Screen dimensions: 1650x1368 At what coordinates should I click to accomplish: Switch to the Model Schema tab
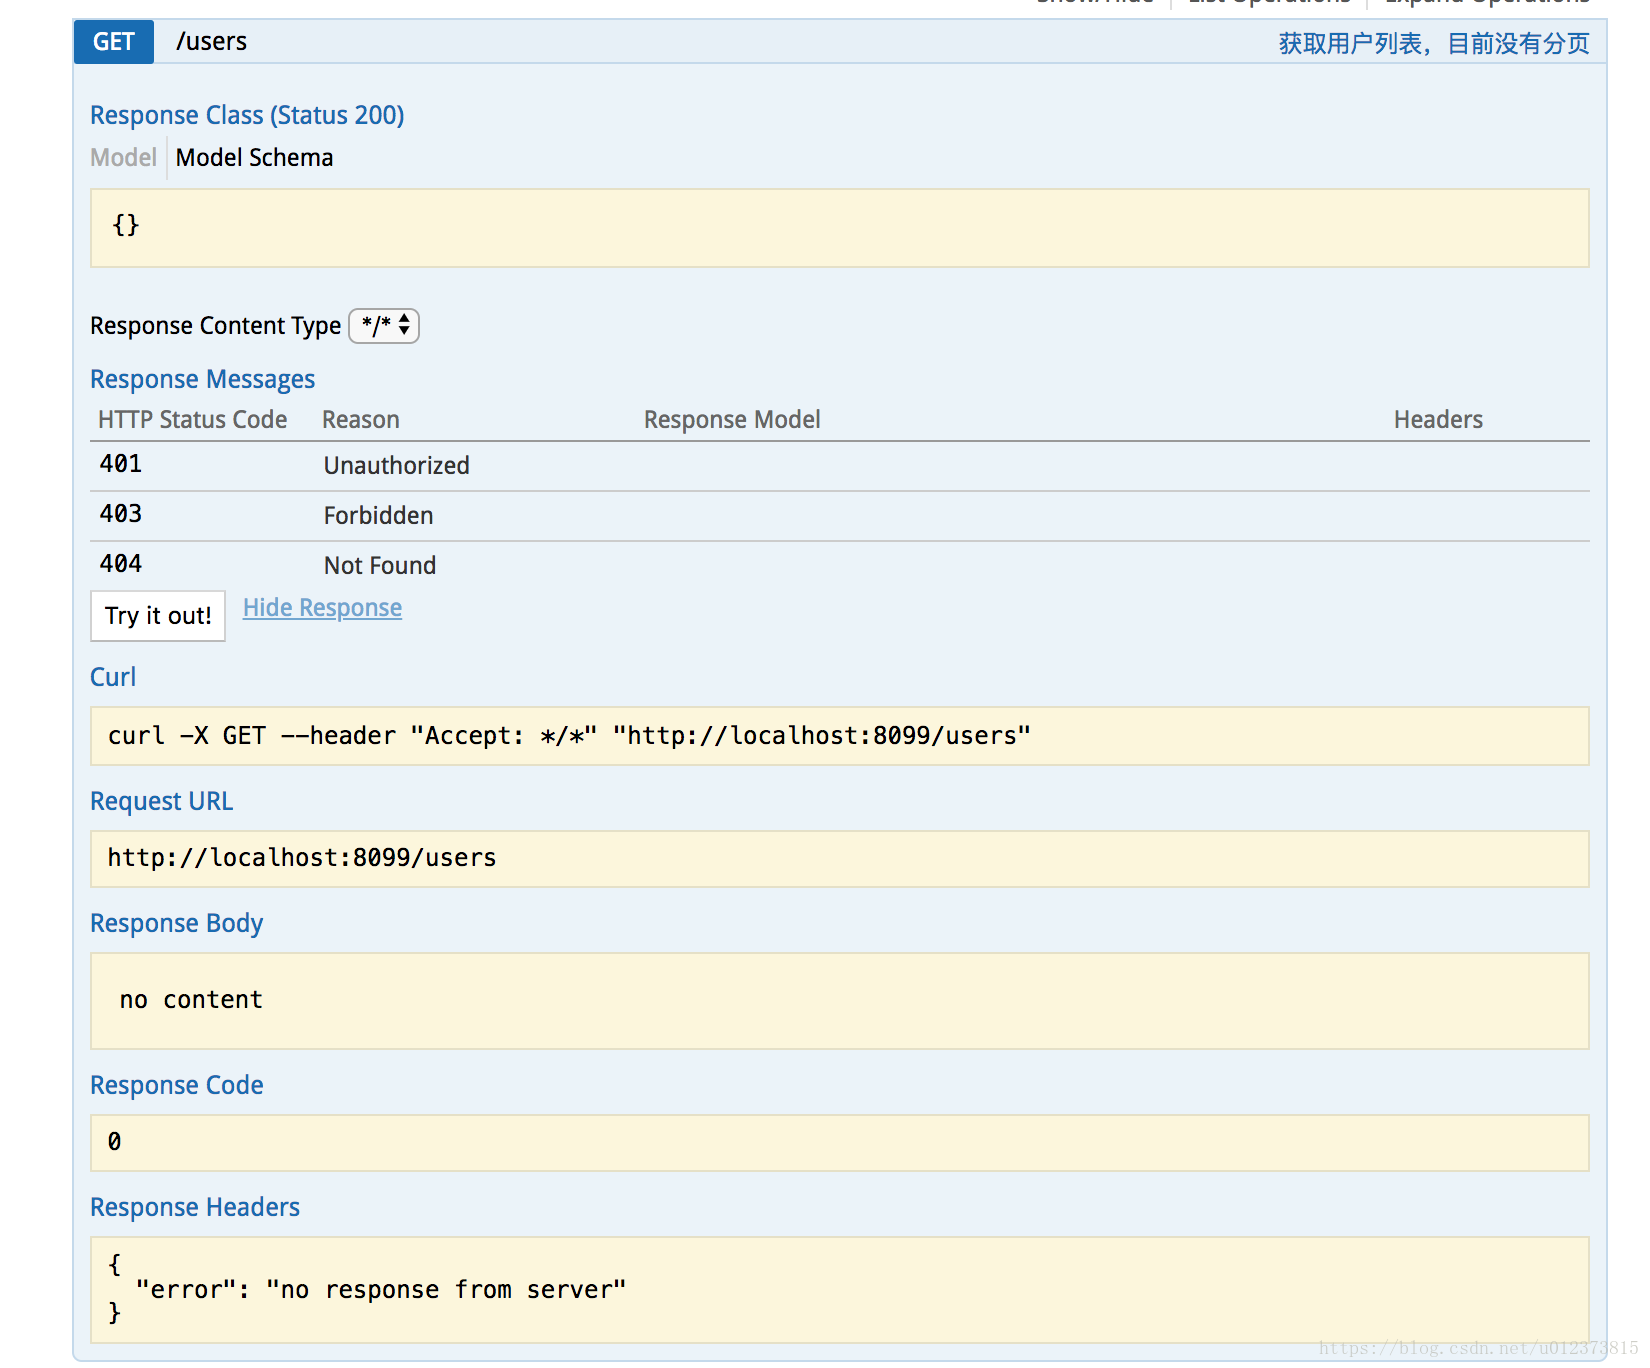click(254, 158)
